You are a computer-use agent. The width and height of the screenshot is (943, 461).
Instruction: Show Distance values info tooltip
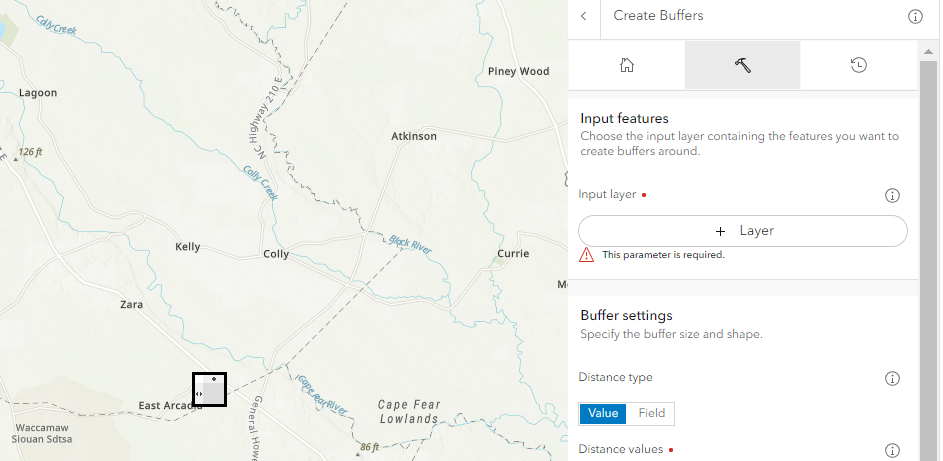[893, 450]
